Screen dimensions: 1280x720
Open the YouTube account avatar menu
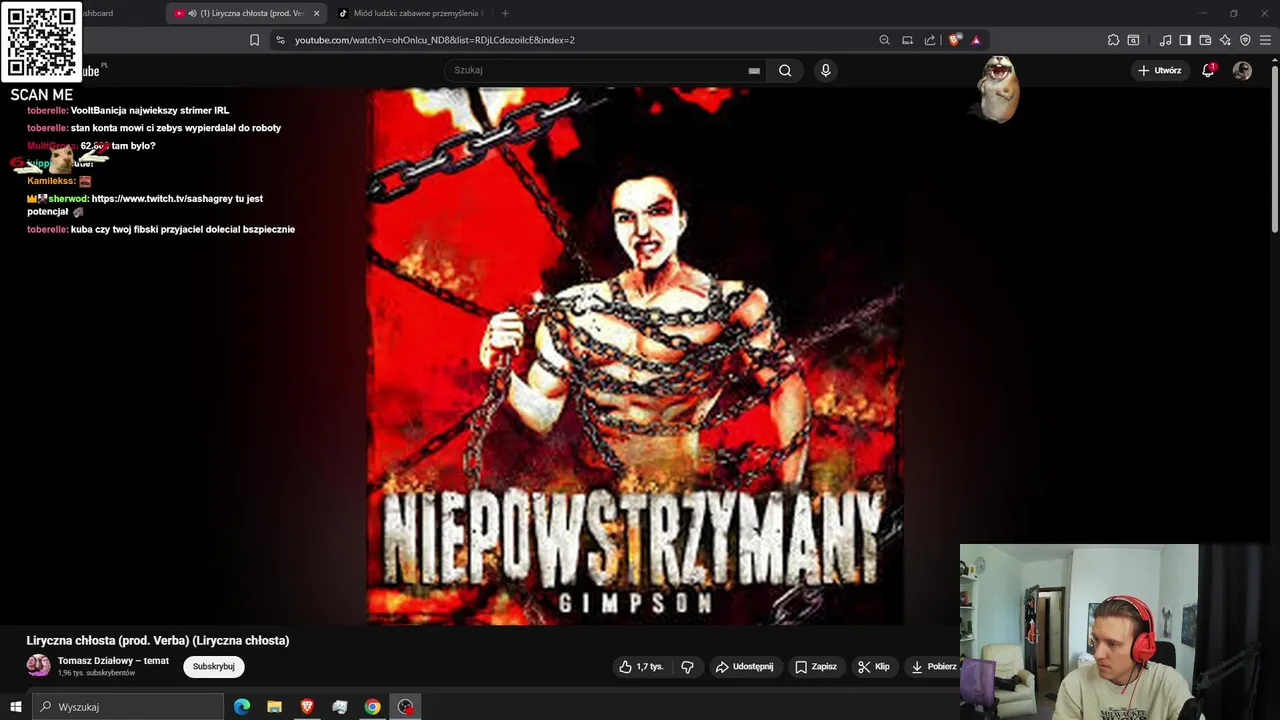[x=1242, y=70]
